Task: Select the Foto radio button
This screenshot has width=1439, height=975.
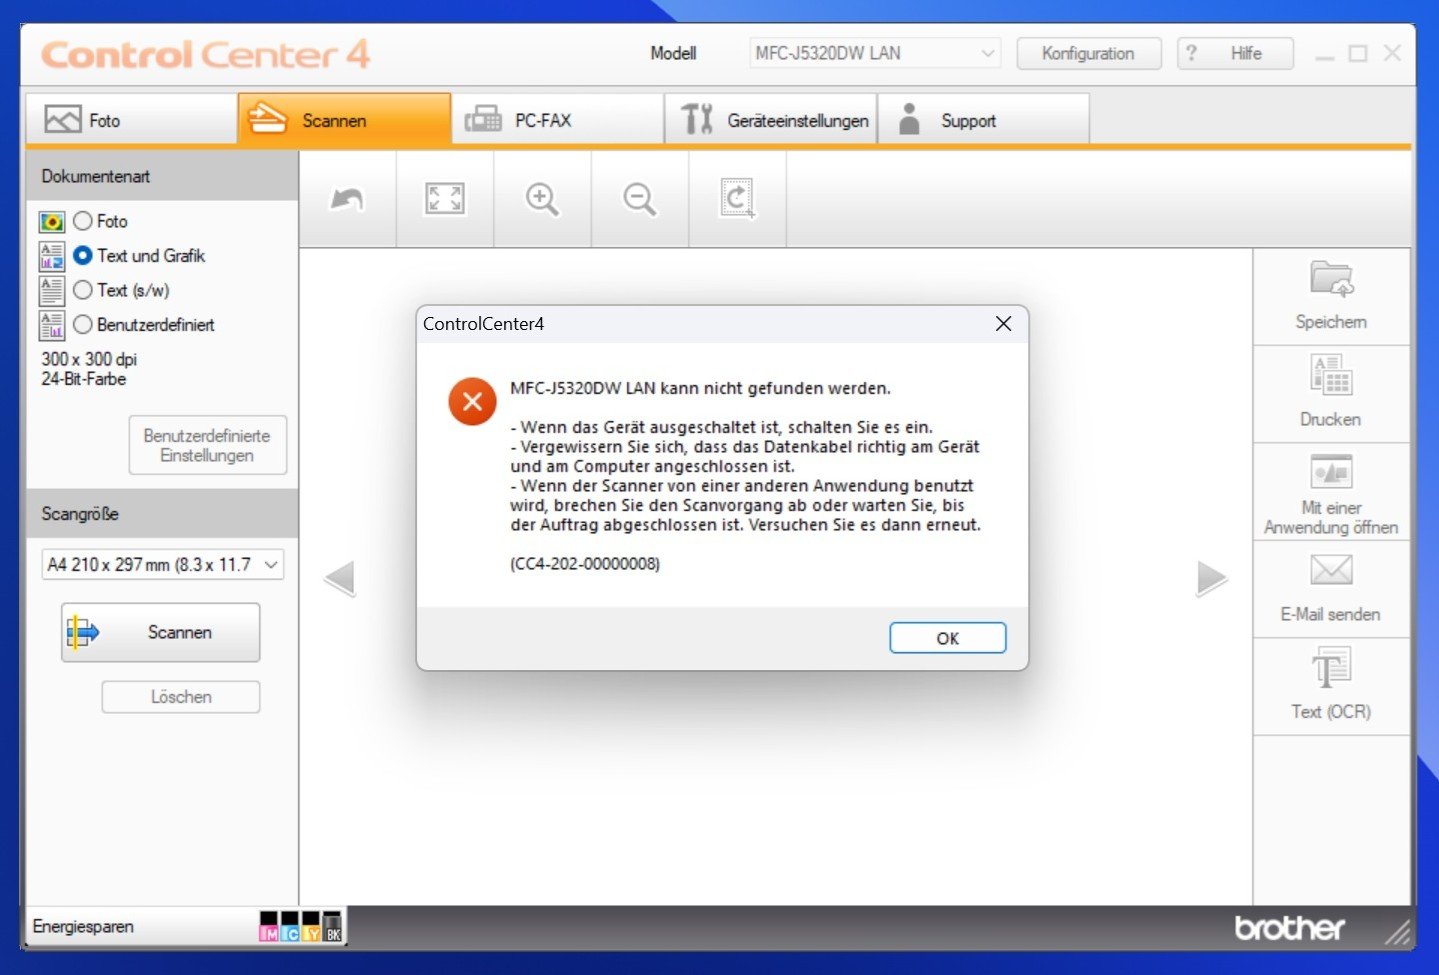Action: coord(83,221)
